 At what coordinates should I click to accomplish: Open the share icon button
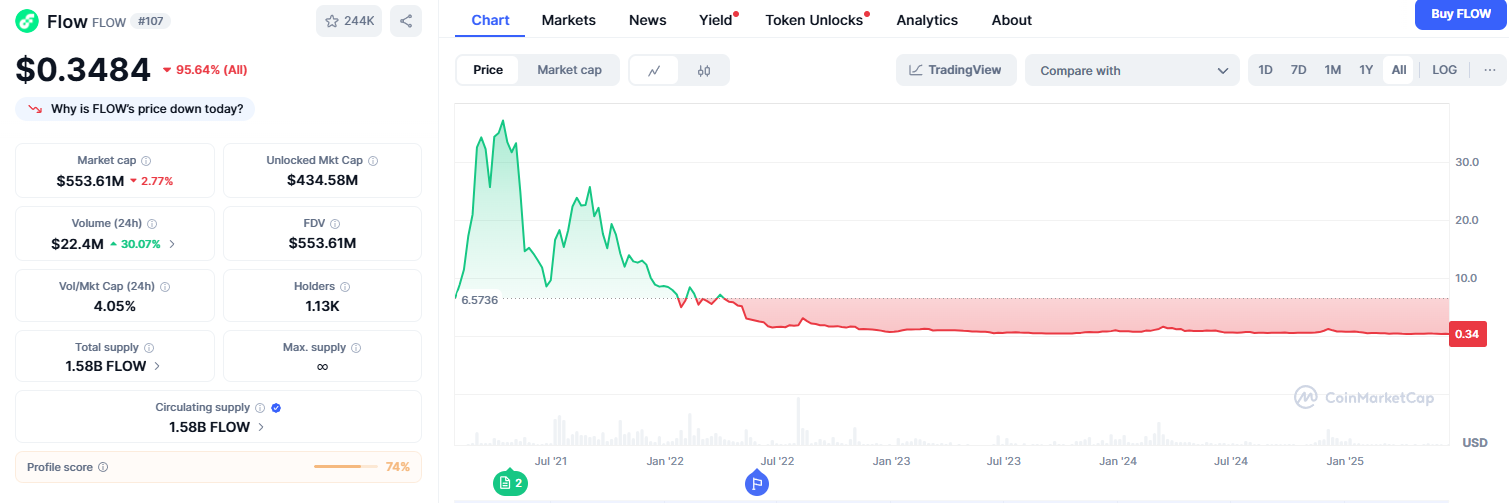(x=406, y=21)
